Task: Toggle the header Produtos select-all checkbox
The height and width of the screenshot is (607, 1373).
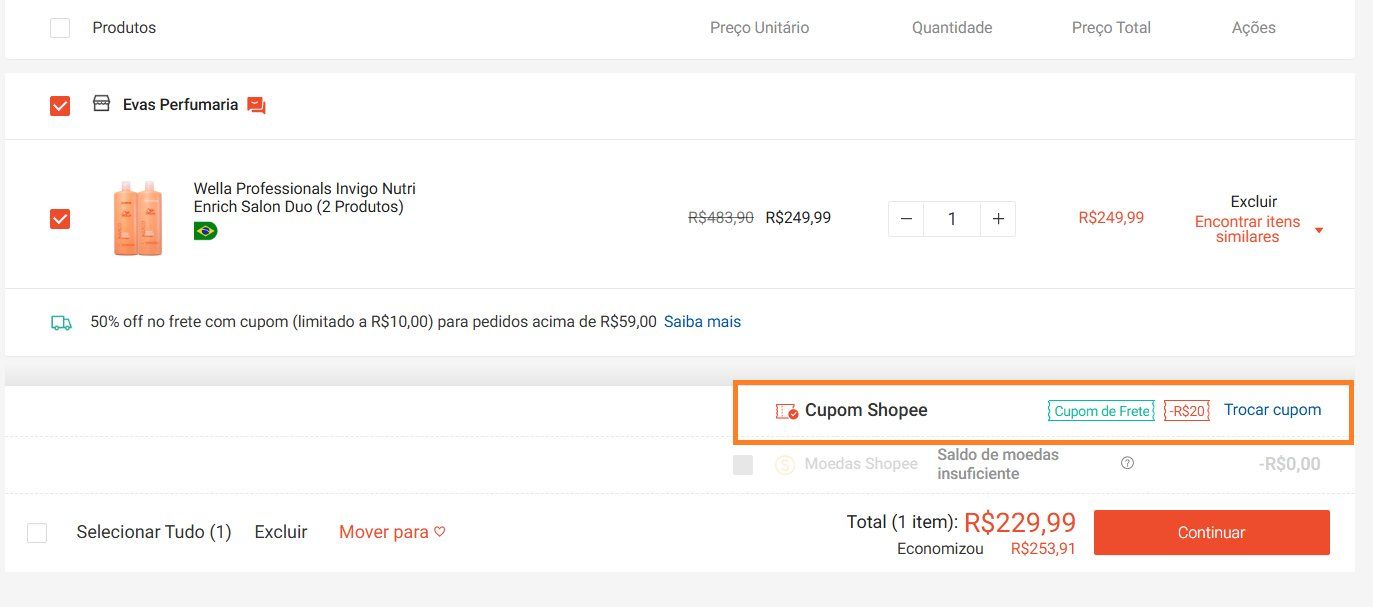Action: 60,28
